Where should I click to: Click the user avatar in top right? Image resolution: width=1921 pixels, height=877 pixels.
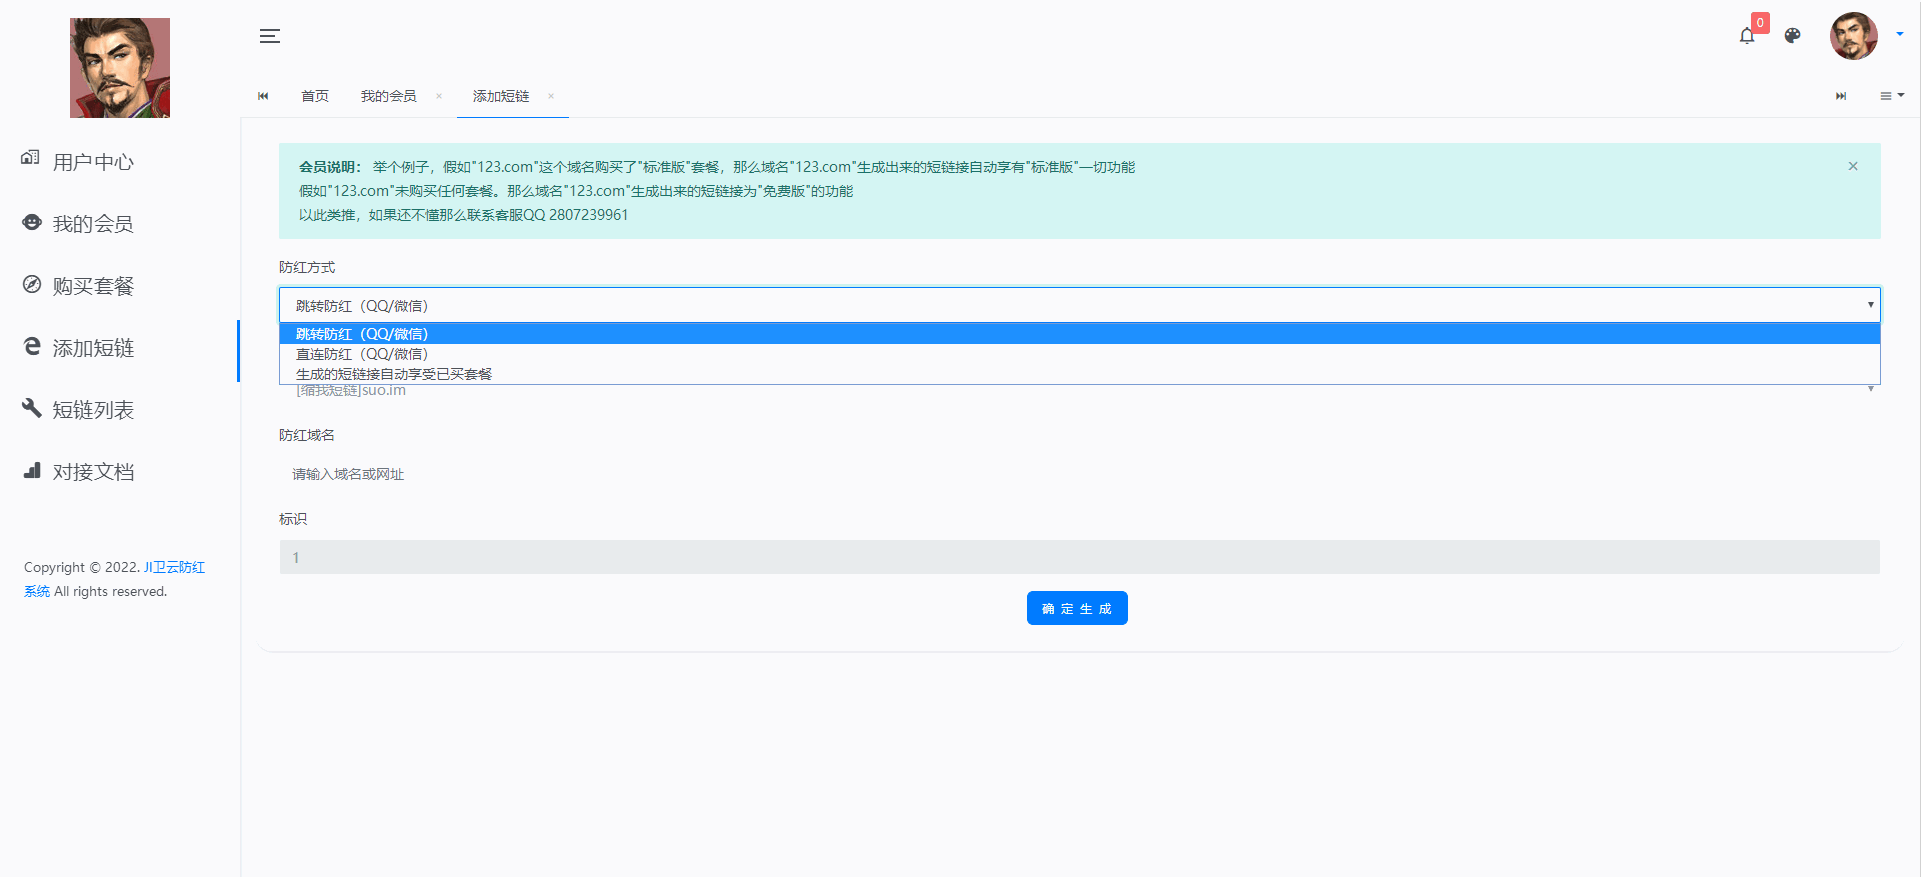(x=1853, y=36)
